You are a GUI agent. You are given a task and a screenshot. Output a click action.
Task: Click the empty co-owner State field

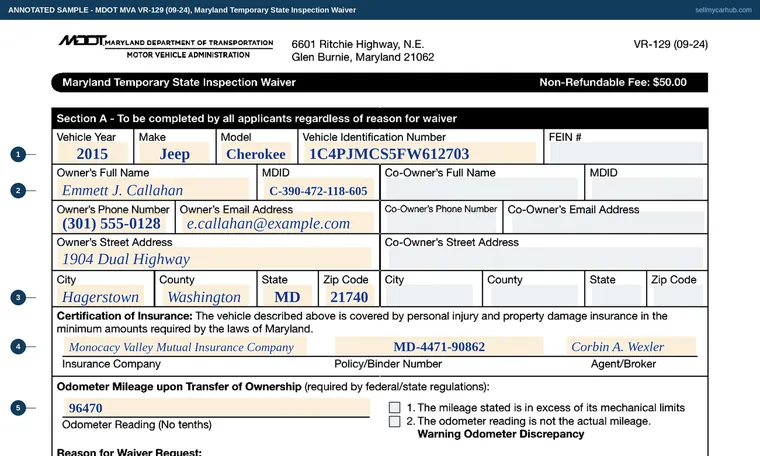coord(616,295)
